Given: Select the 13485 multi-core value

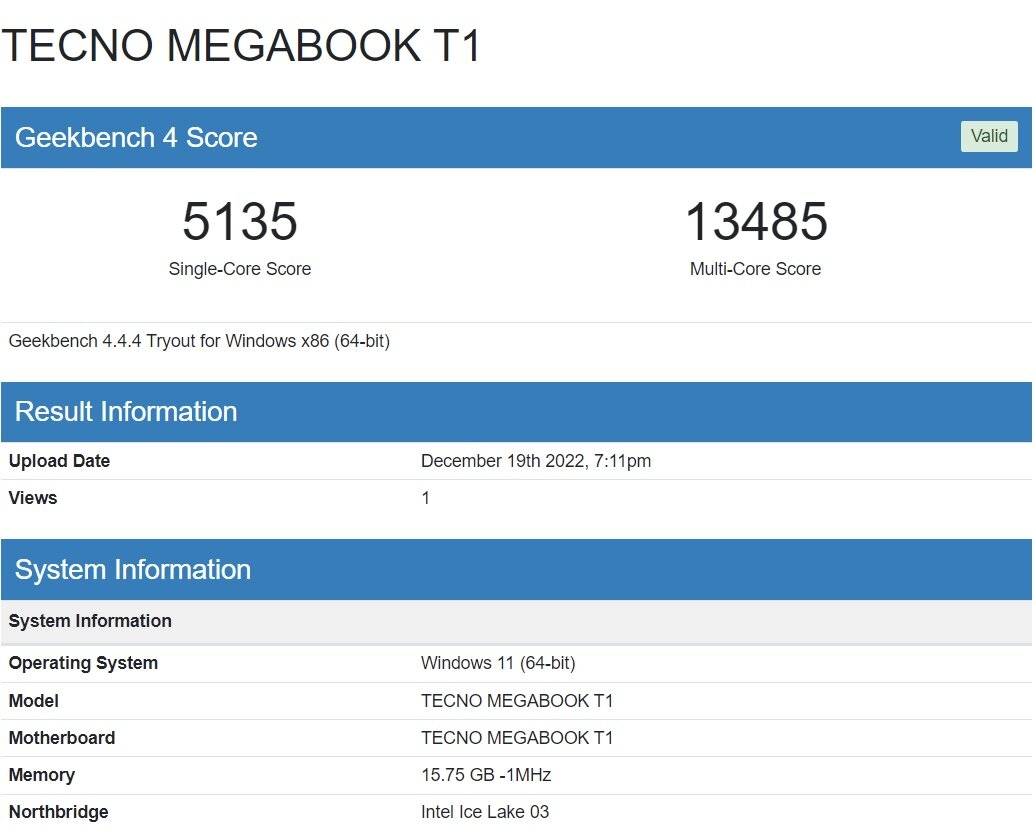Looking at the screenshot, I should click(756, 221).
